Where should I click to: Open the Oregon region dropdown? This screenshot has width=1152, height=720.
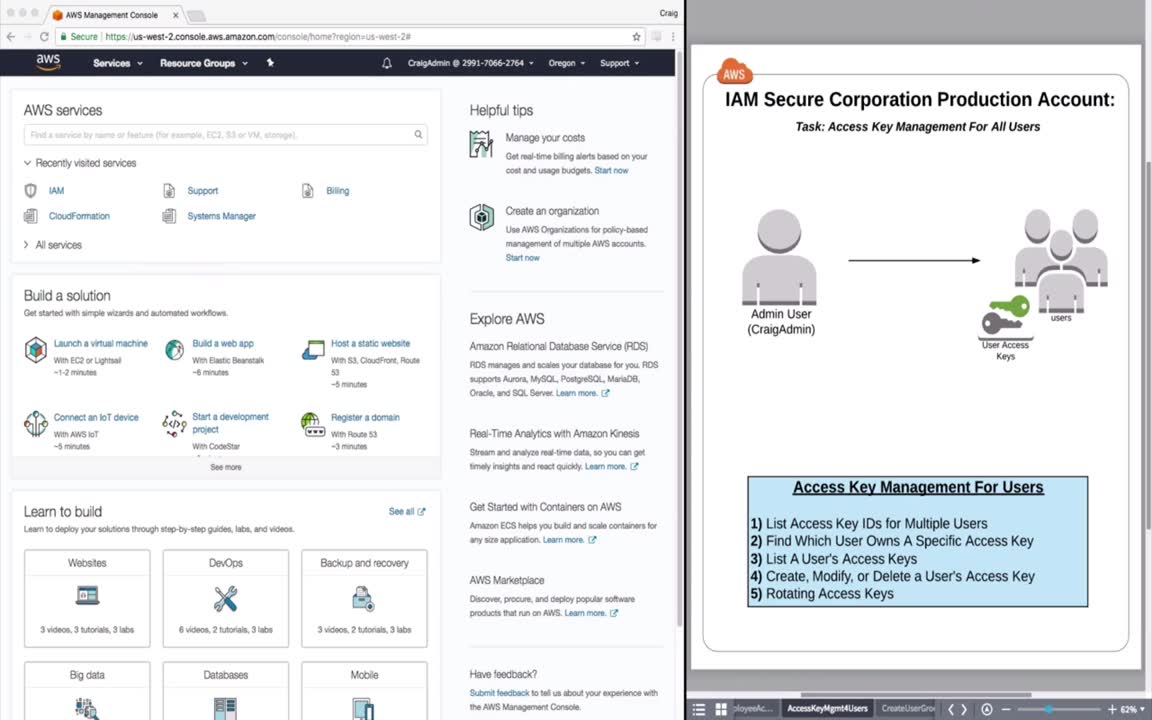click(x=566, y=63)
